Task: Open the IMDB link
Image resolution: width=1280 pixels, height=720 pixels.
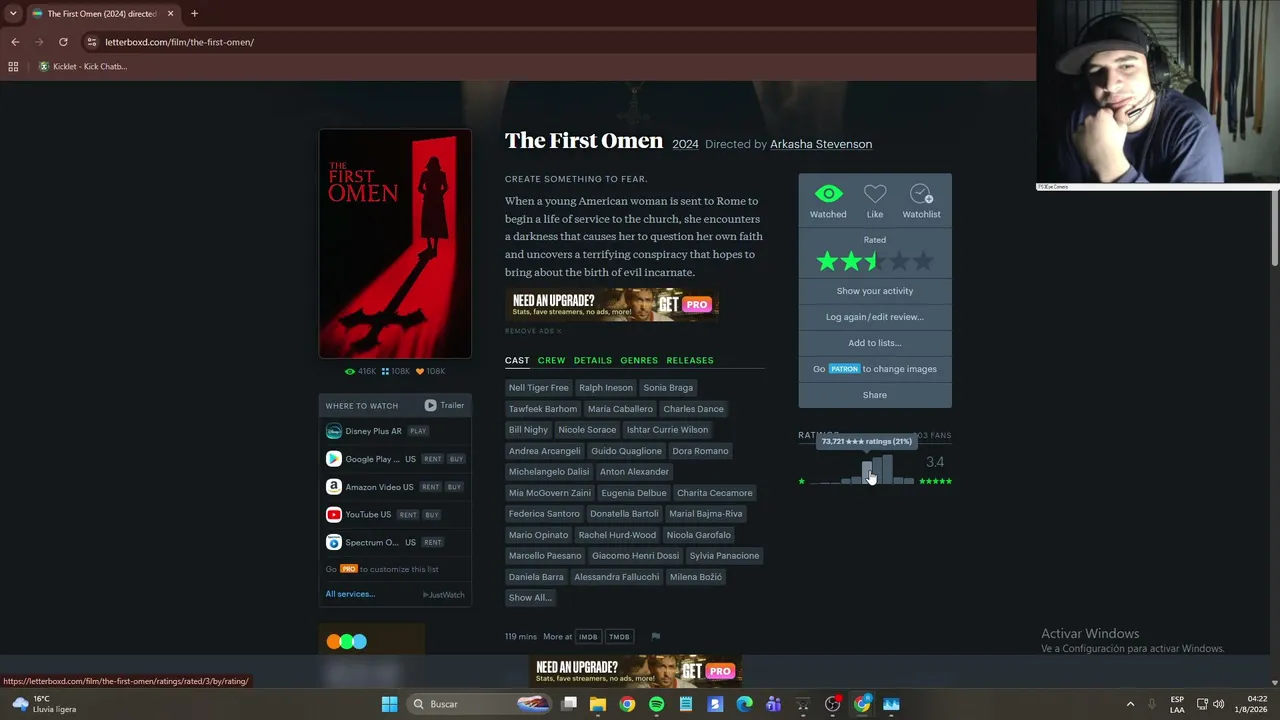Action: (588, 637)
